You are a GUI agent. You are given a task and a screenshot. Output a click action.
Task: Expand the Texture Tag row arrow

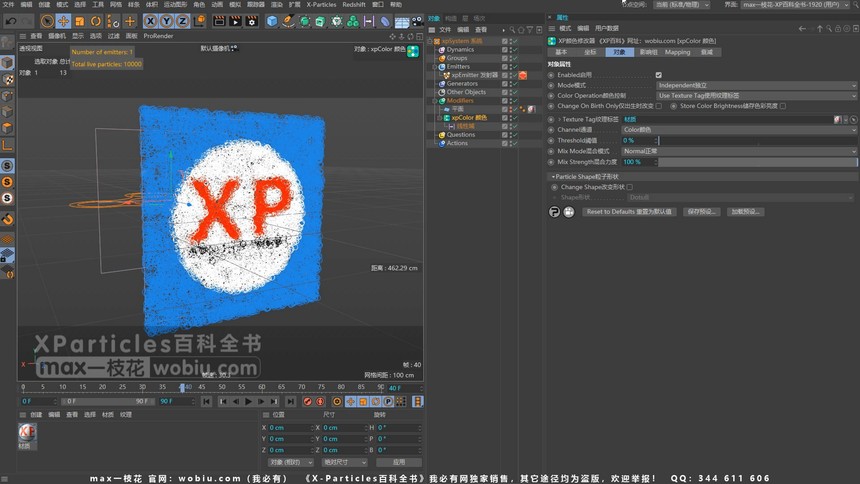coord(559,120)
